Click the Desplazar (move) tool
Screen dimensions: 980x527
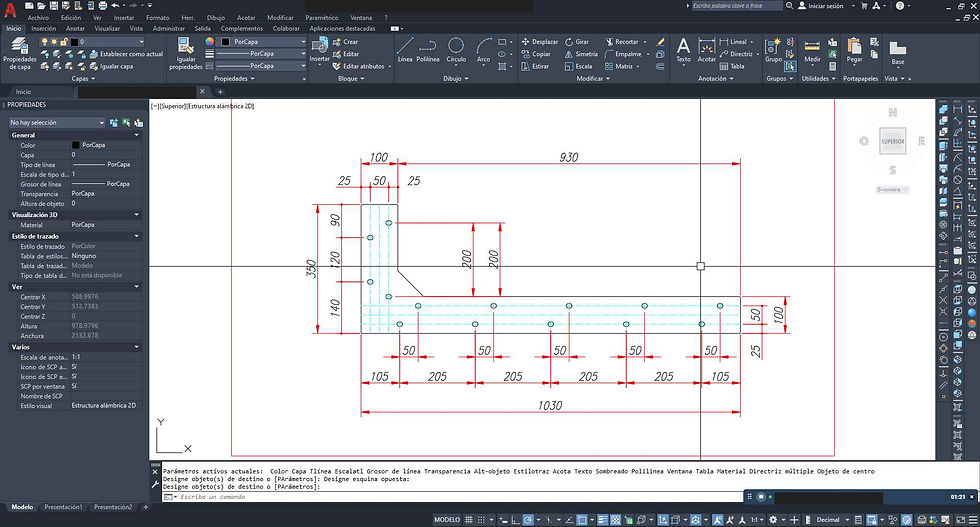pos(539,42)
